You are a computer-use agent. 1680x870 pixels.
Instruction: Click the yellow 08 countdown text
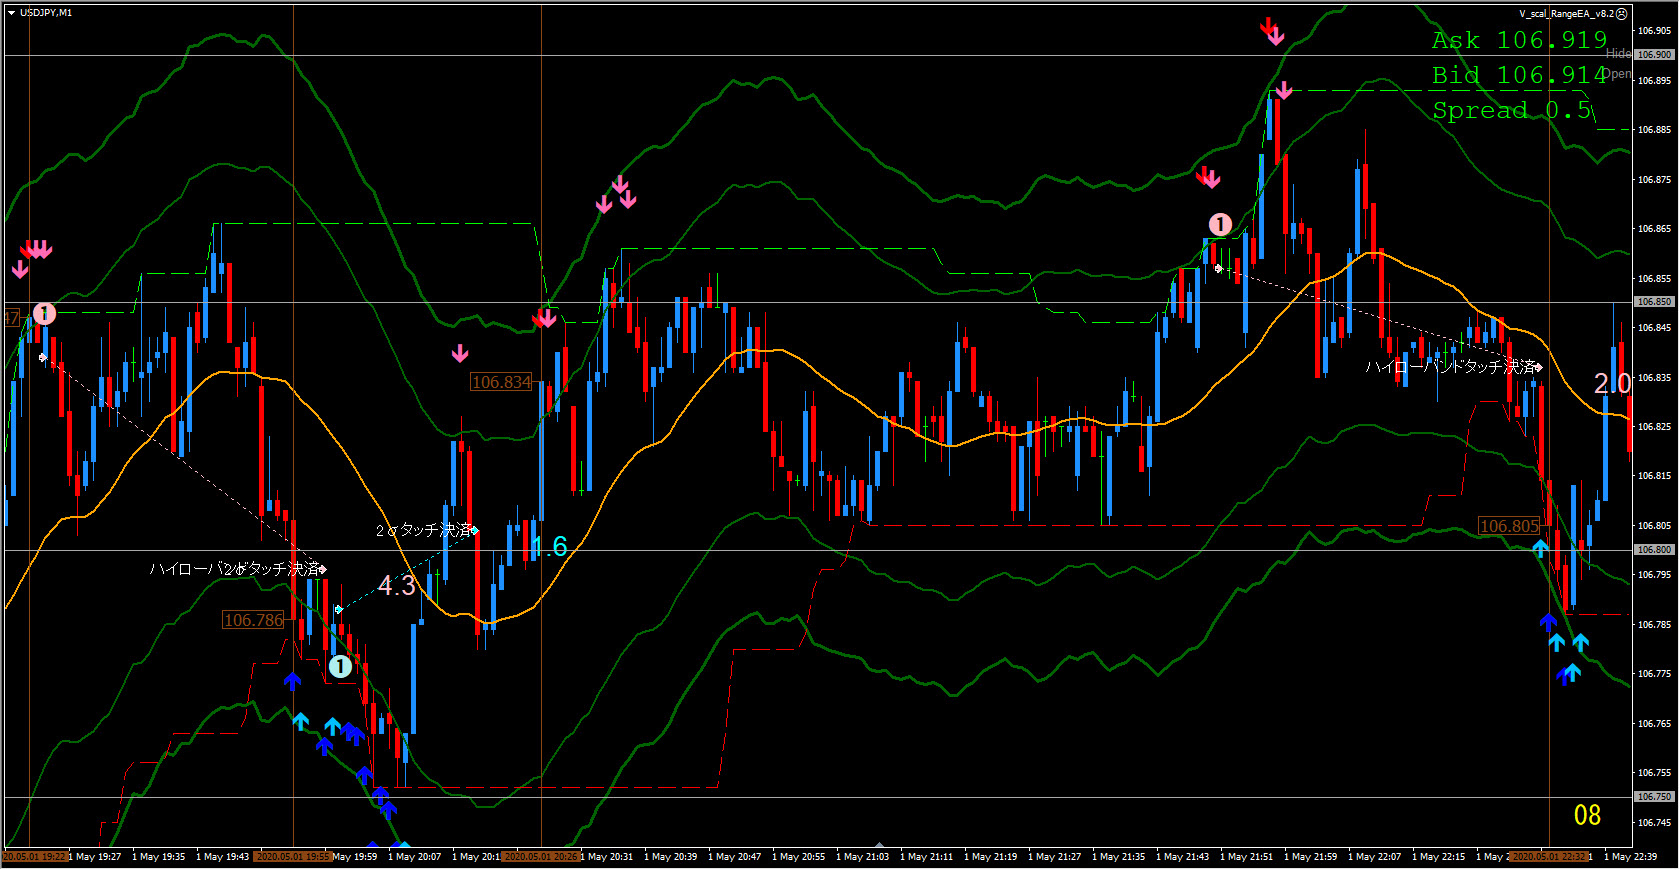point(1587,815)
